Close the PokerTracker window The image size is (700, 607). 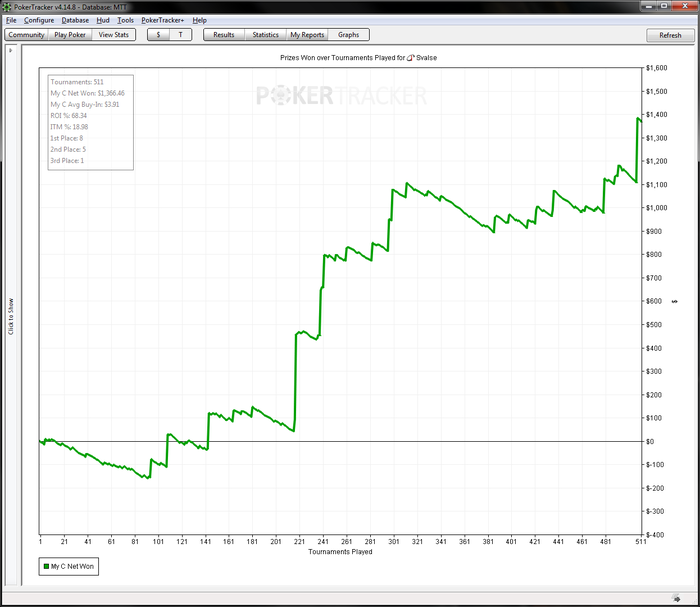[685, 6]
